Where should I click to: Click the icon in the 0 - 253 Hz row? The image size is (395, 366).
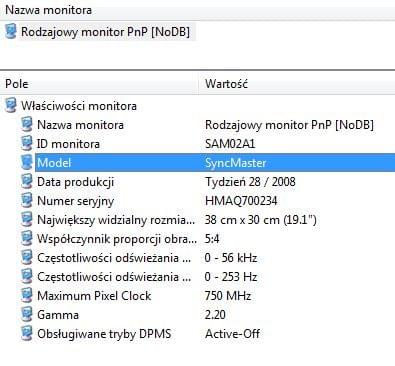(27, 277)
